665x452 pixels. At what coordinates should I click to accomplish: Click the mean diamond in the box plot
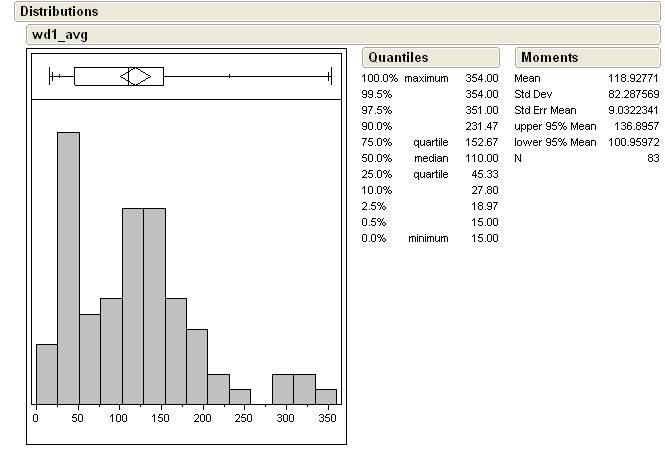[135, 76]
